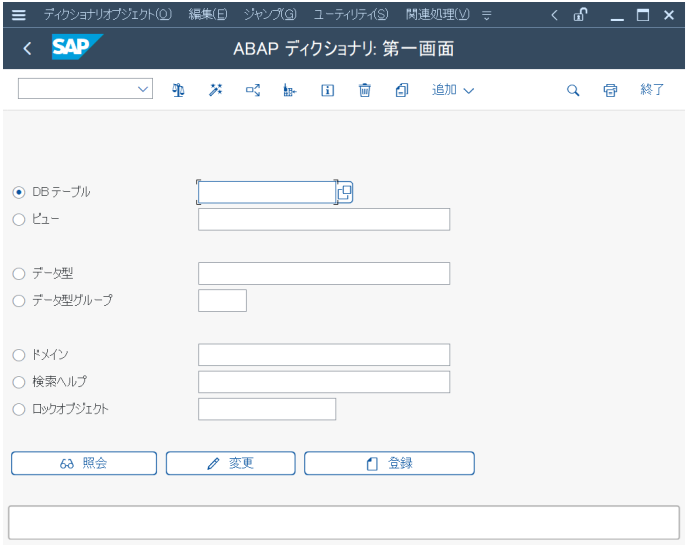Viewport: 690px width, 550px height.
Task: Click the 検索ヘルプ name input field
Action: pyautogui.click(x=324, y=382)
